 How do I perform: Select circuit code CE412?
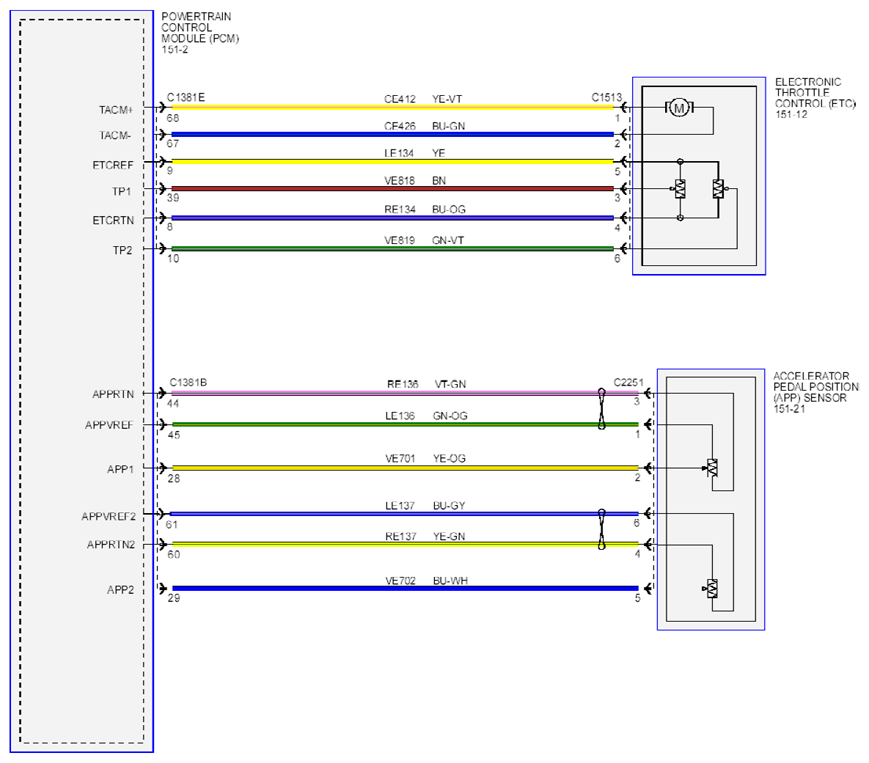(x=400, y=99)
